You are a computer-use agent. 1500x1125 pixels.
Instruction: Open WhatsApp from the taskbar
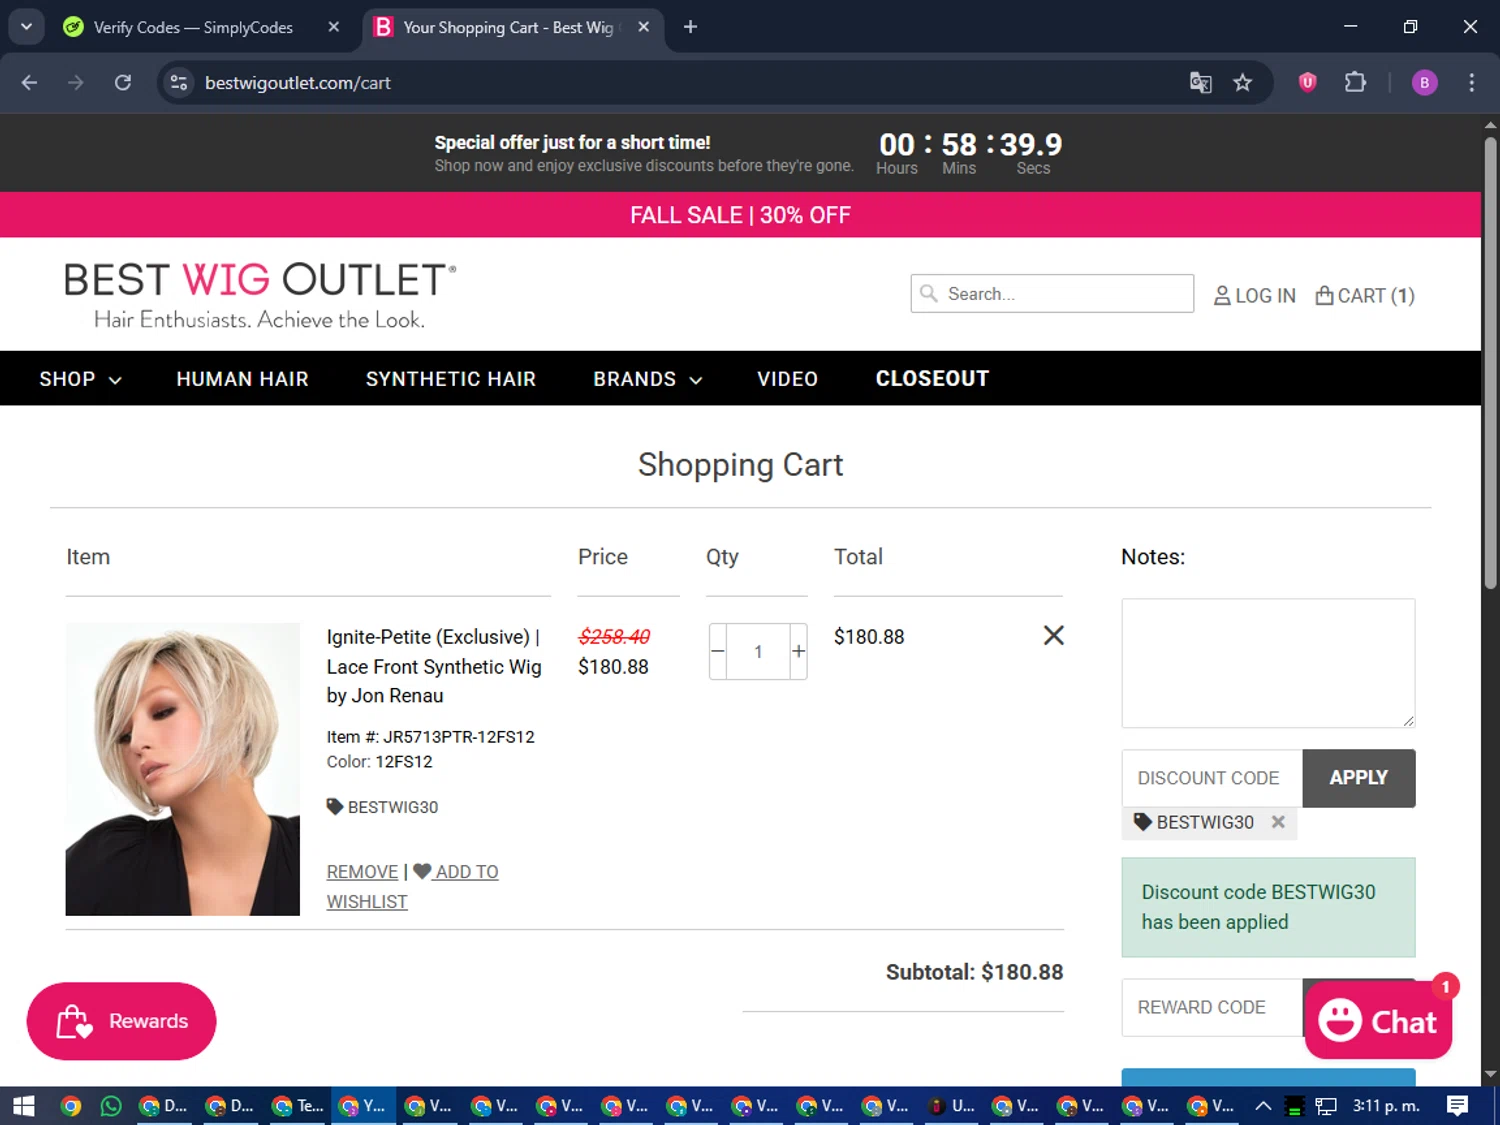pyautogui.click(x=111, y=1106)
